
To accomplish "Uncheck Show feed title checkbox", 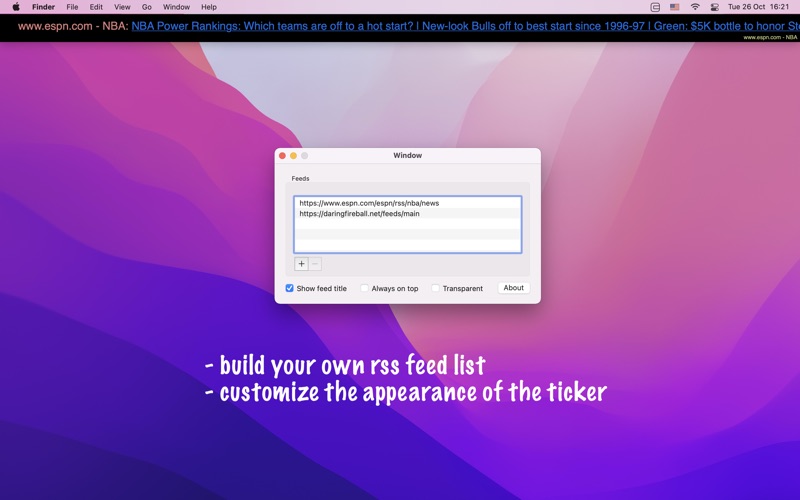I will 289,288.
